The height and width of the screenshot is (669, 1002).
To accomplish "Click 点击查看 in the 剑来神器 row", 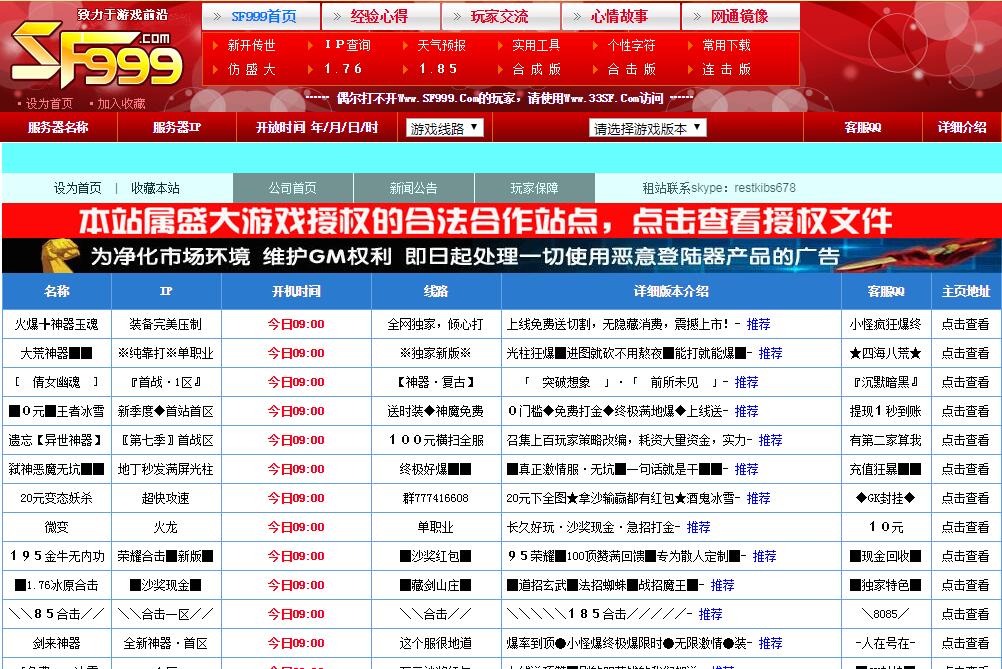I will click(965, 643).
